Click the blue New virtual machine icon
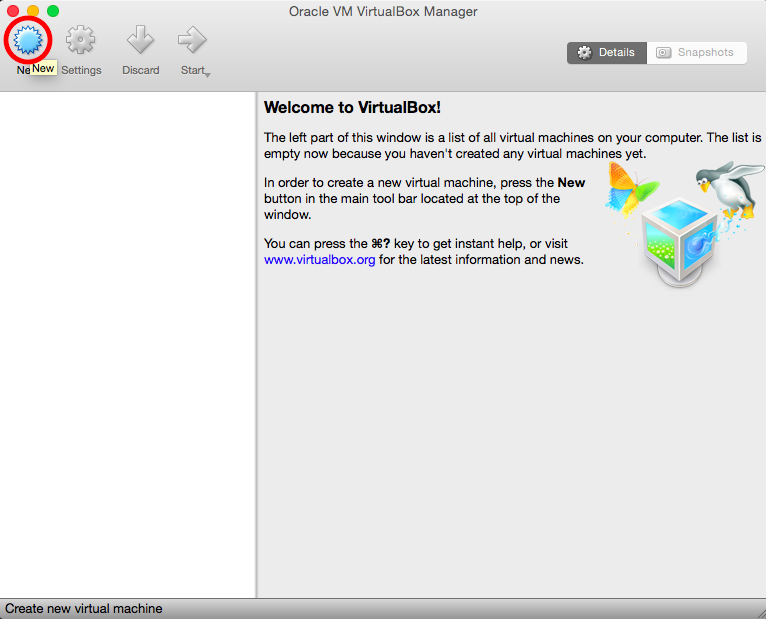The image size is (766, 619). 28,40
